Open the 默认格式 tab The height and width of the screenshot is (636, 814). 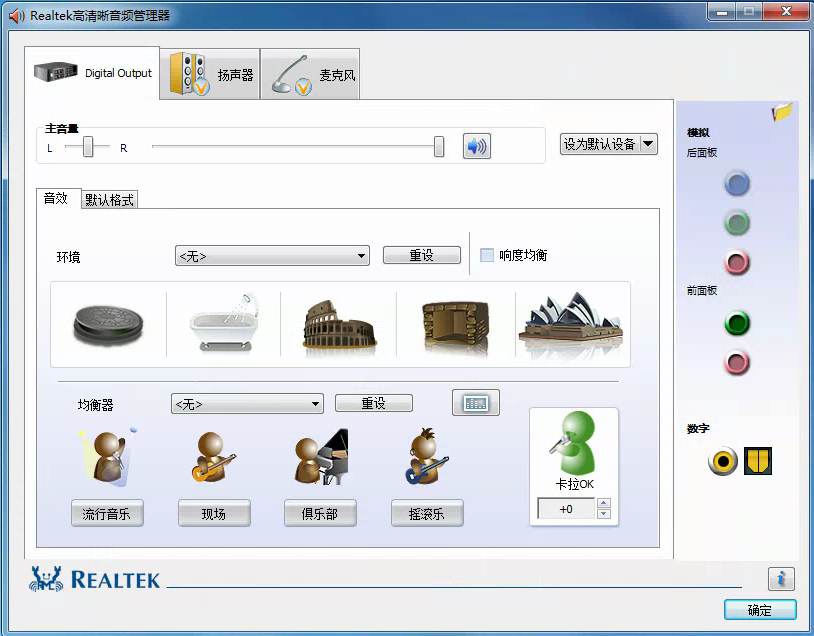[110, 200]
